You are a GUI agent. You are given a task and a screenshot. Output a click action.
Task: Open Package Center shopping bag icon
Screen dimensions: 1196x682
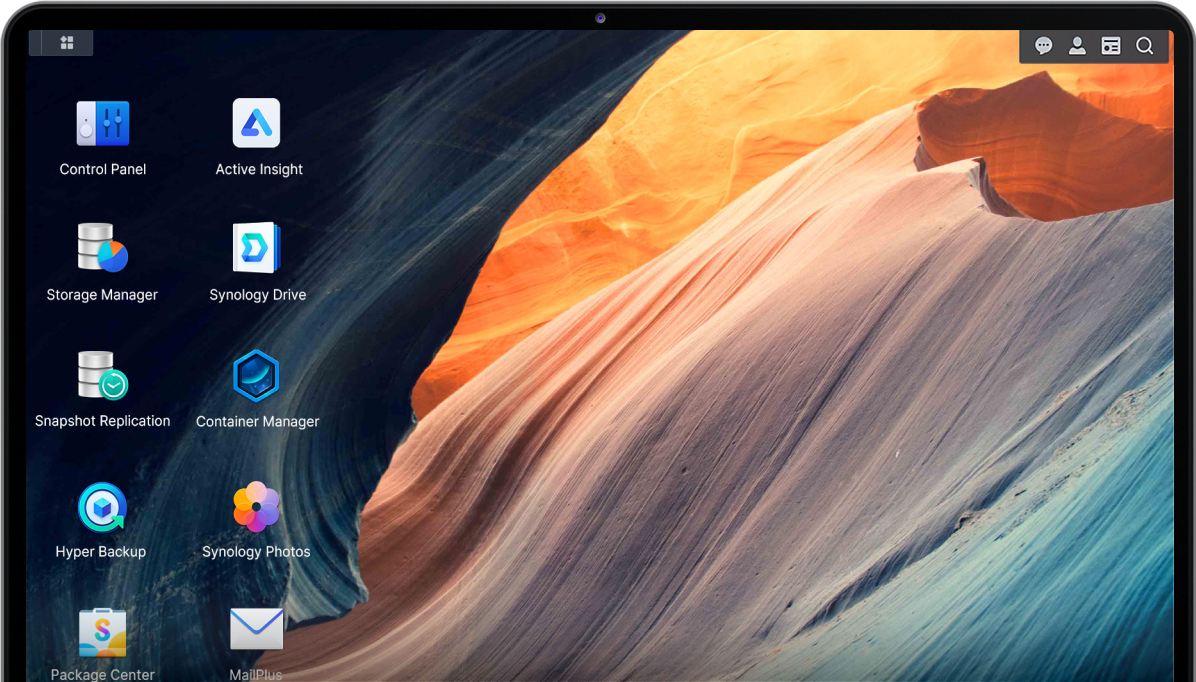[103, 632]
